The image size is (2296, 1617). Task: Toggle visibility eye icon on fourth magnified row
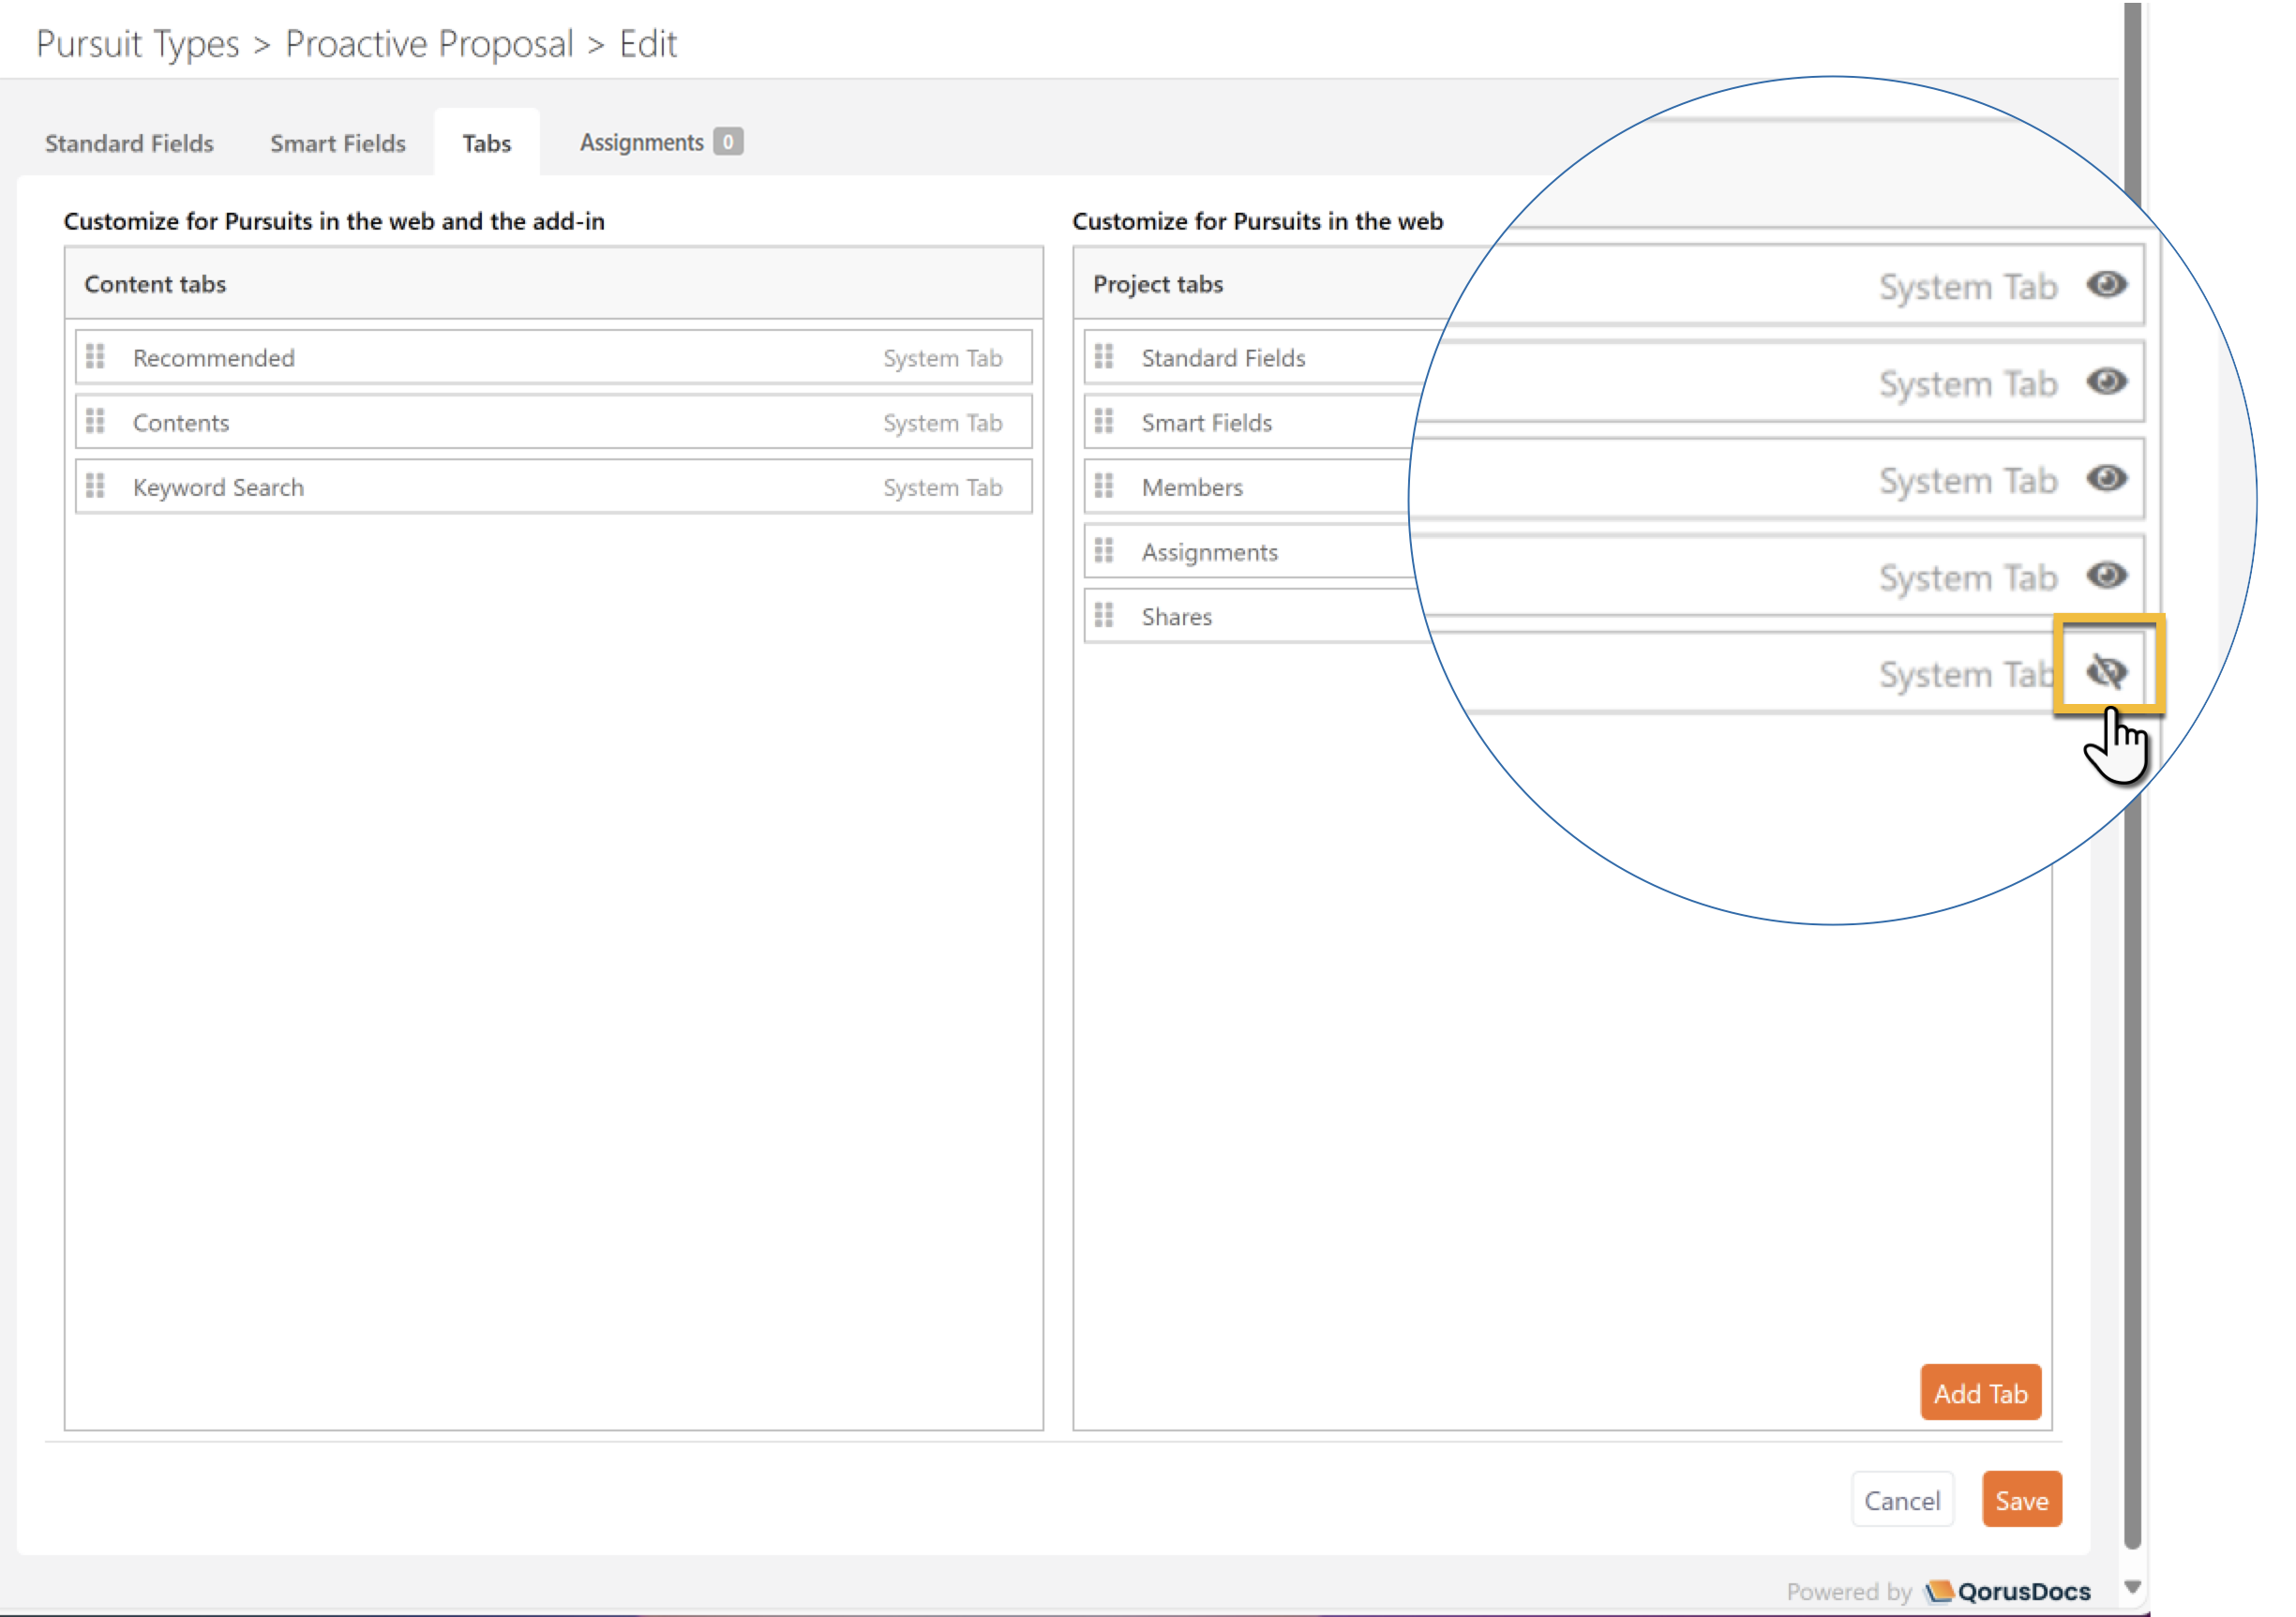click(x=2106, y=576)
